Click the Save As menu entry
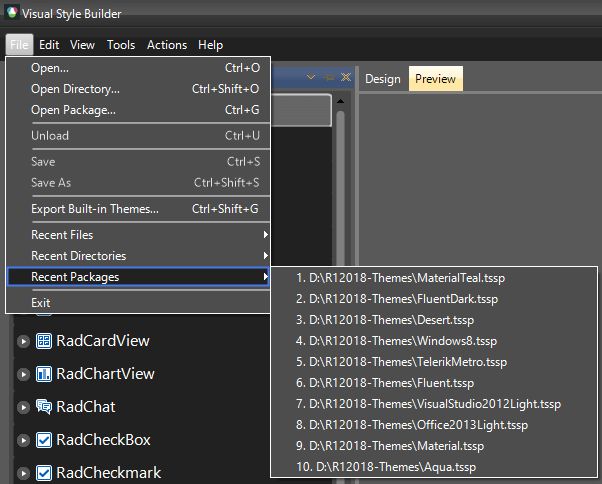Screen dimensions: 602x484 139,183
